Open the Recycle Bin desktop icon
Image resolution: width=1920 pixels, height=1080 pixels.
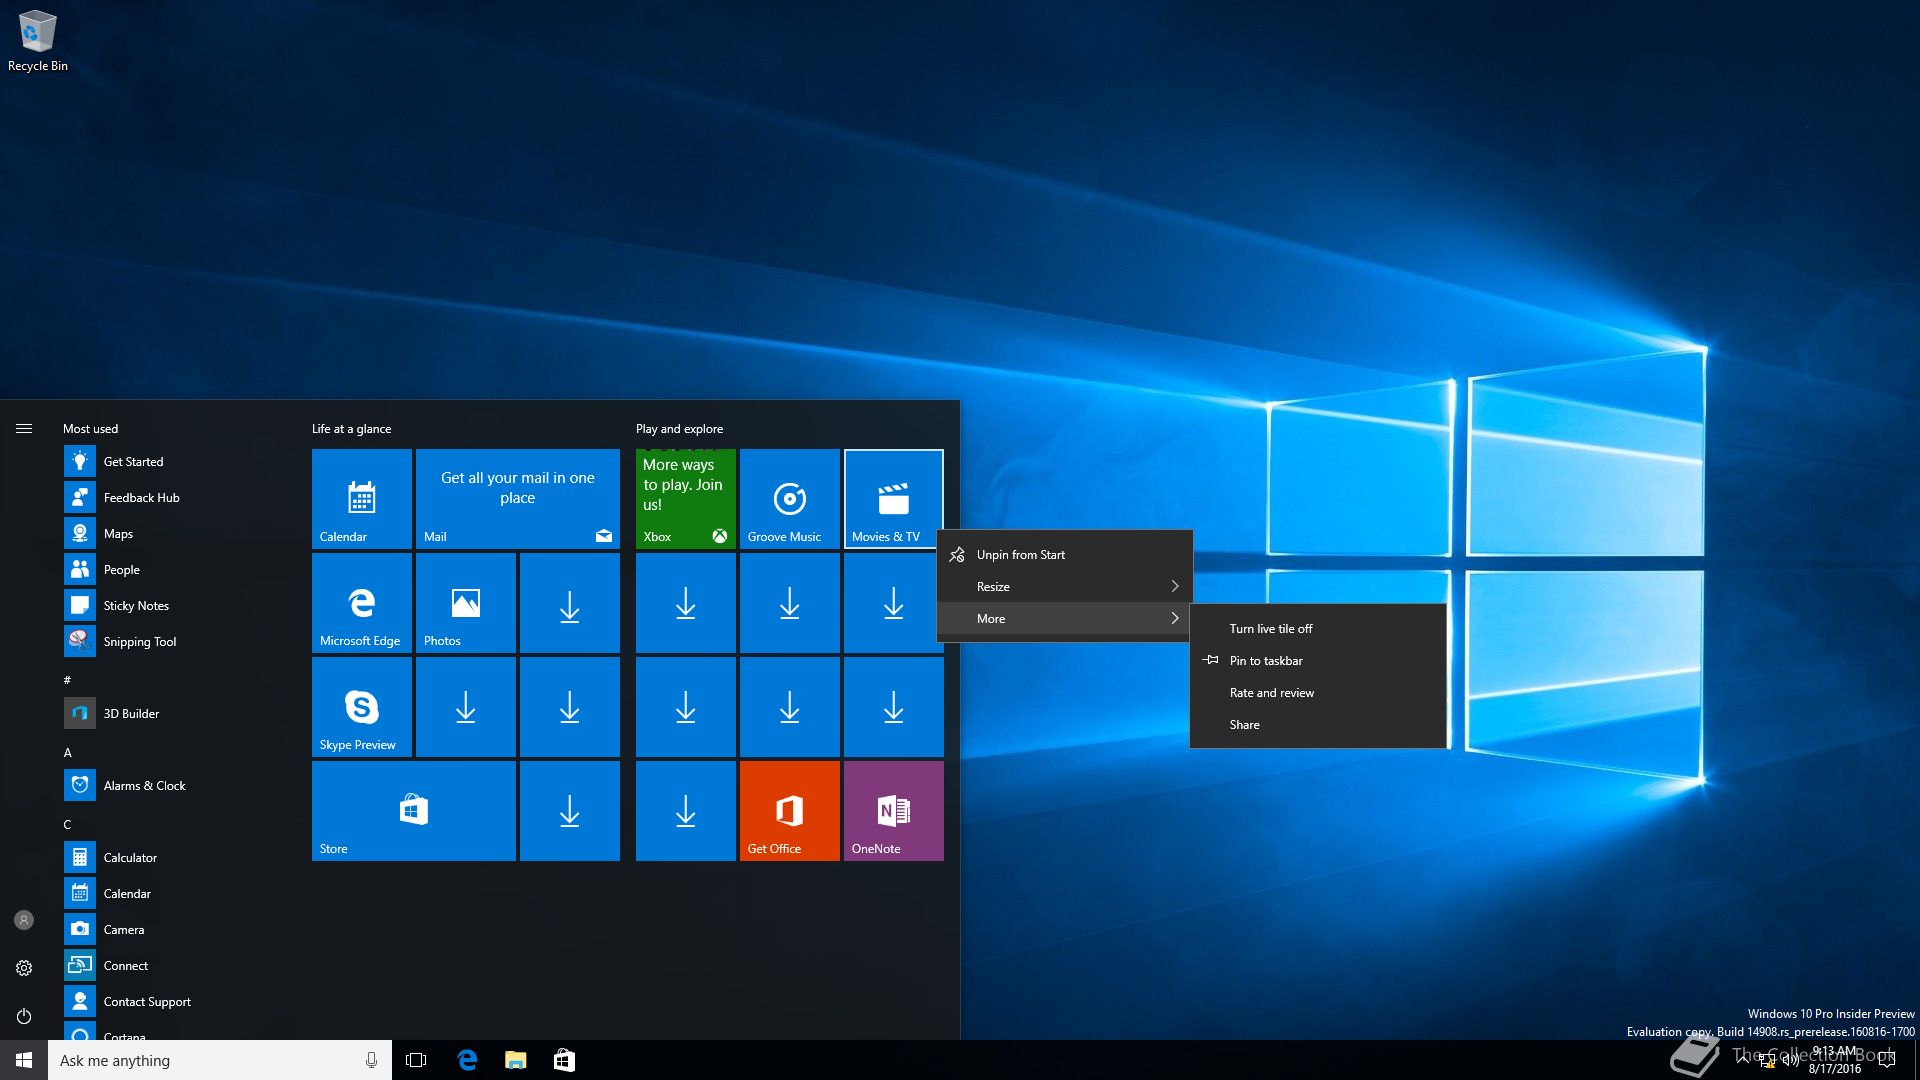point(38,41)
